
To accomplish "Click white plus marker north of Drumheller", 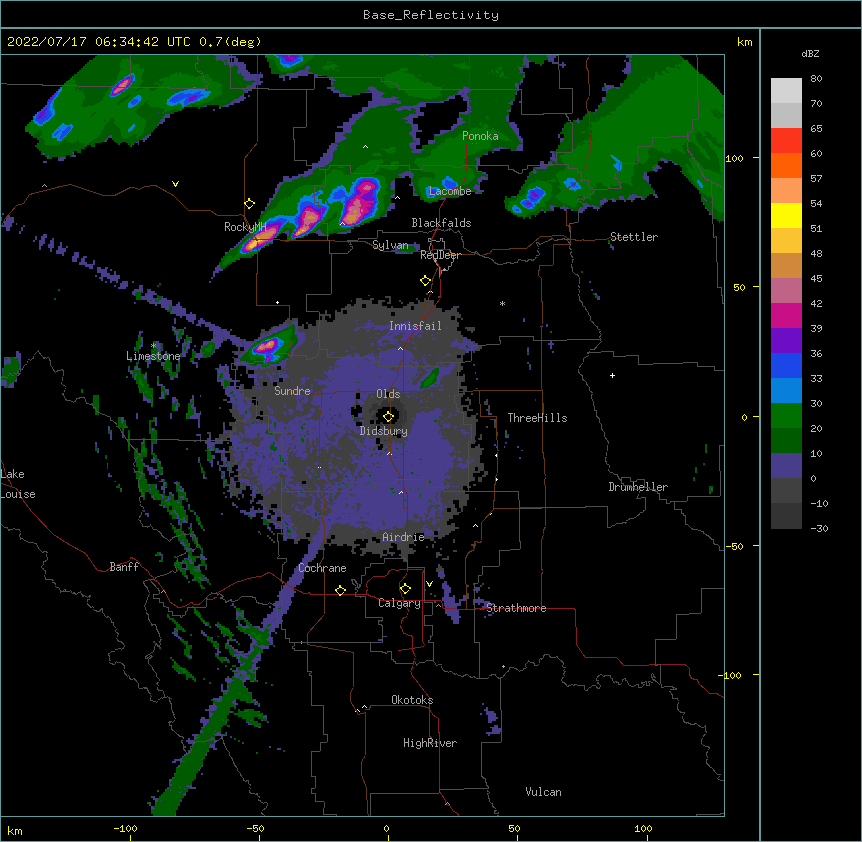I will [612, 375].
